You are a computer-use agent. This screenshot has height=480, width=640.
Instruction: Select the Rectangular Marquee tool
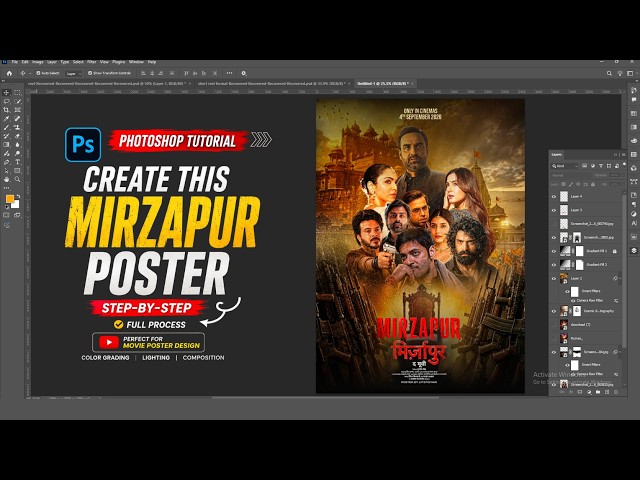(18, 93)
